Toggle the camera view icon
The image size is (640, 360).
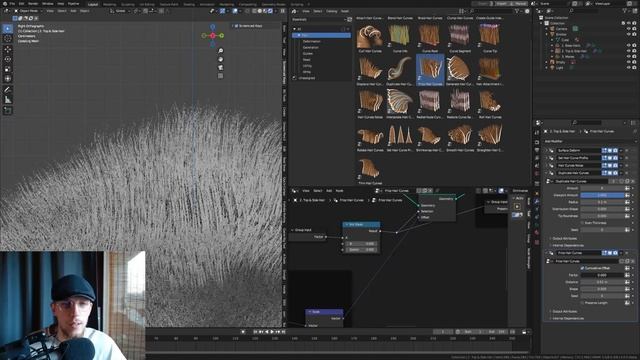[x=220, y=67]
